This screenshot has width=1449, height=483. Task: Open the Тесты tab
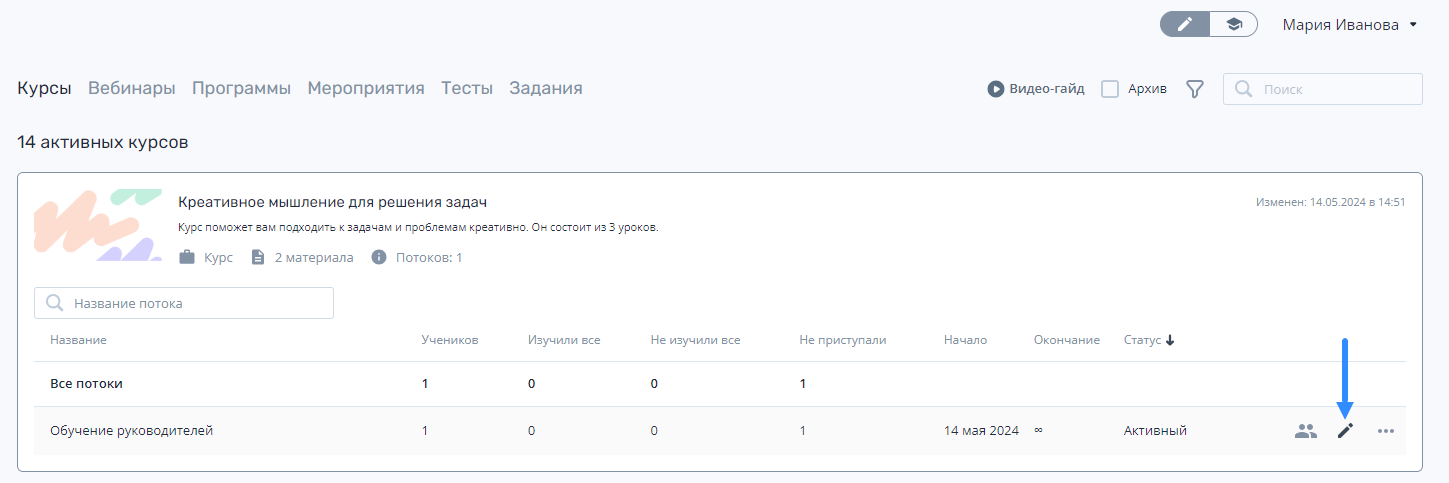pos(467,88)
